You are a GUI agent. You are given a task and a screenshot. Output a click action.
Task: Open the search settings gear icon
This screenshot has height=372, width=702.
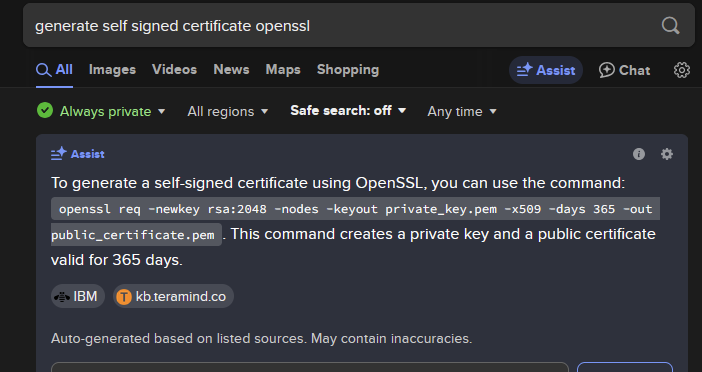click(x=681, y=70)
